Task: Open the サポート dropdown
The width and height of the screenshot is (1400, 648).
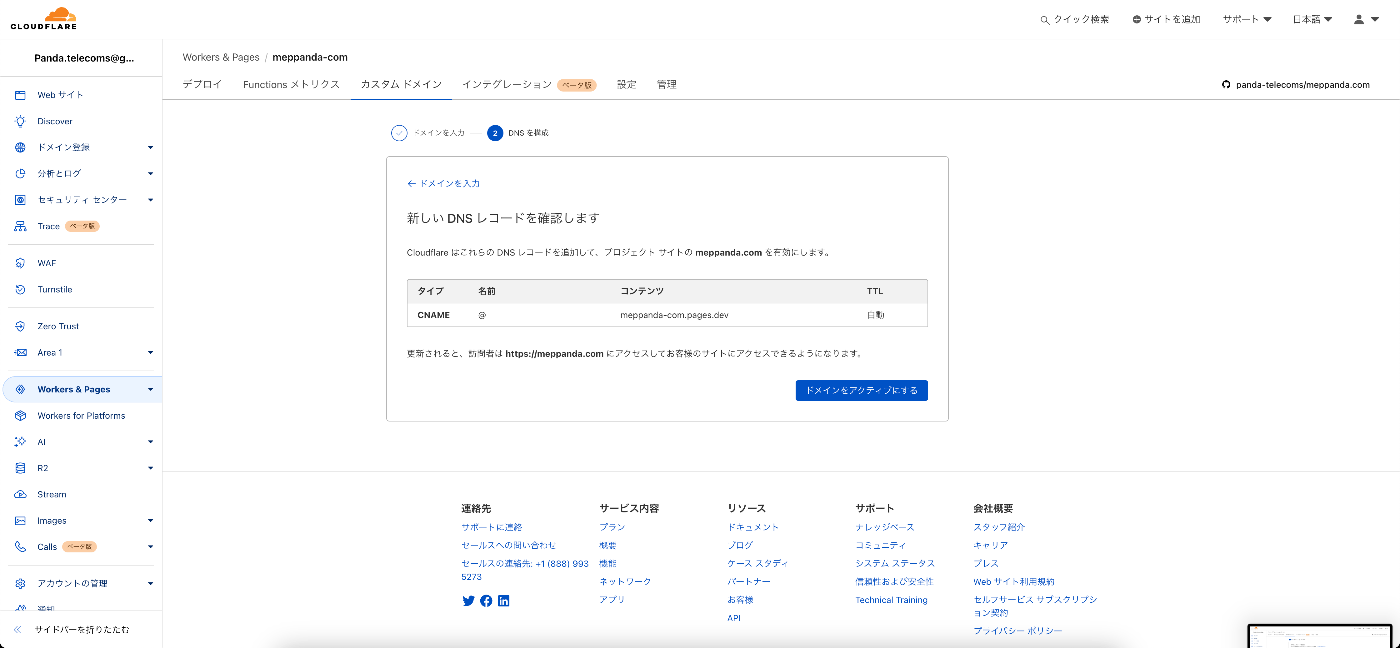Action: click(1246, 19)
